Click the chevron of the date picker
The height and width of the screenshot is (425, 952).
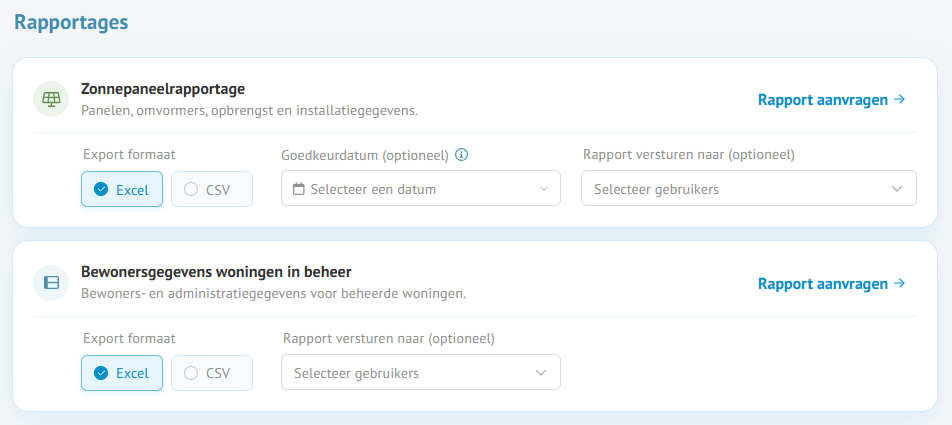(543, 189)
